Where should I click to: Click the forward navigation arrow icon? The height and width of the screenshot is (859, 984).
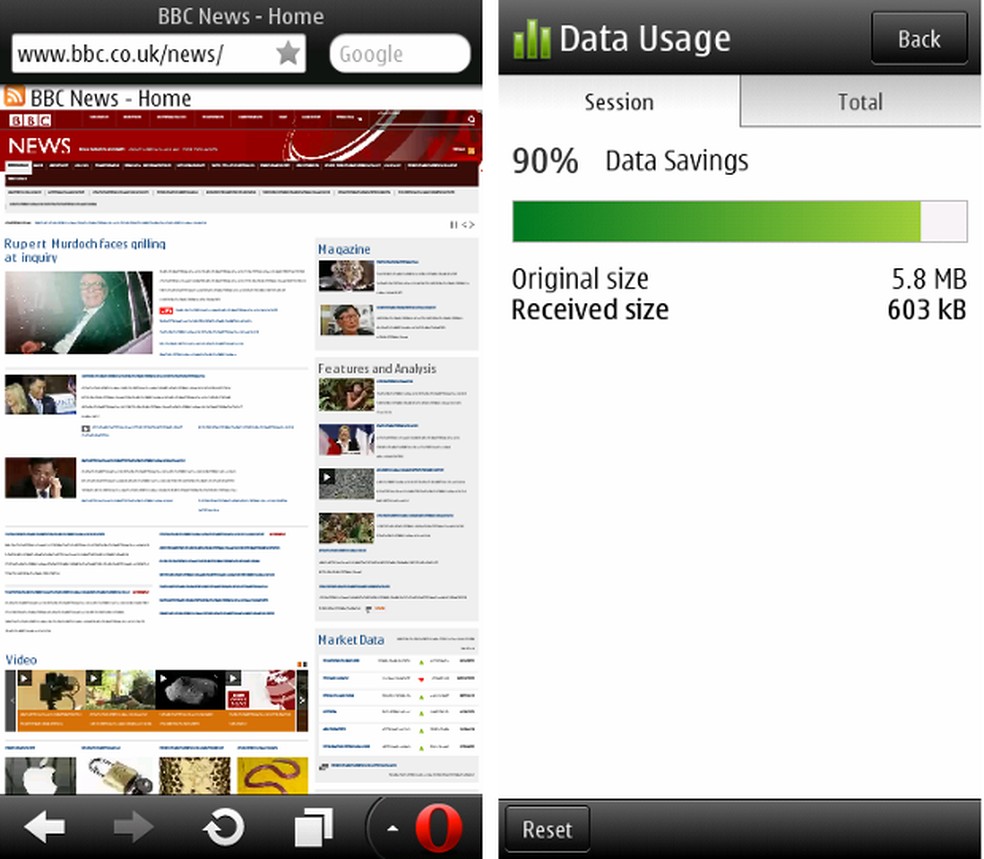pos(133,828)
